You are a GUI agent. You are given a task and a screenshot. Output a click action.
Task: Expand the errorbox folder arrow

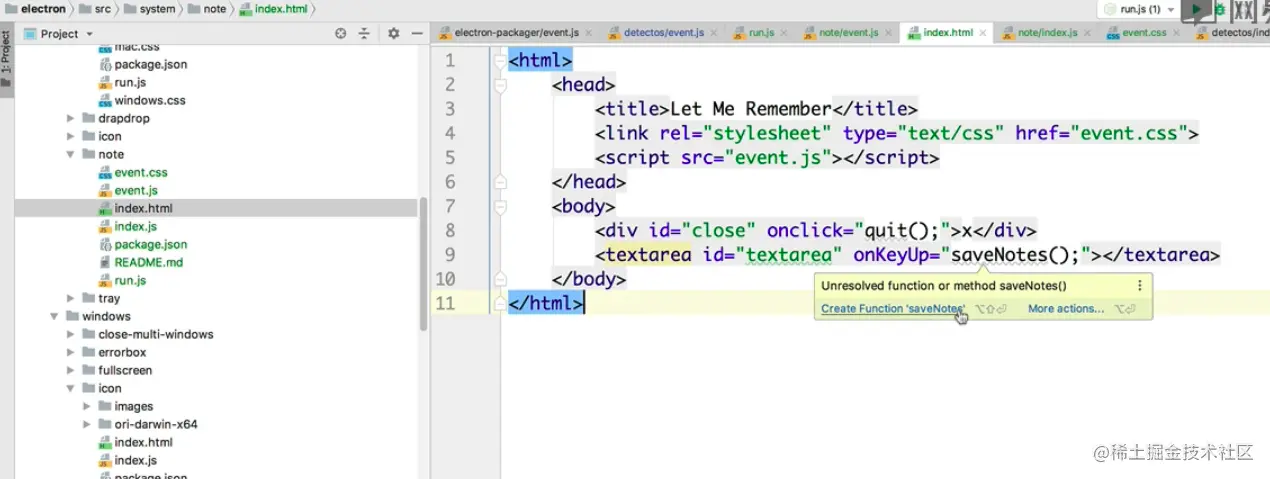(71, 352)
